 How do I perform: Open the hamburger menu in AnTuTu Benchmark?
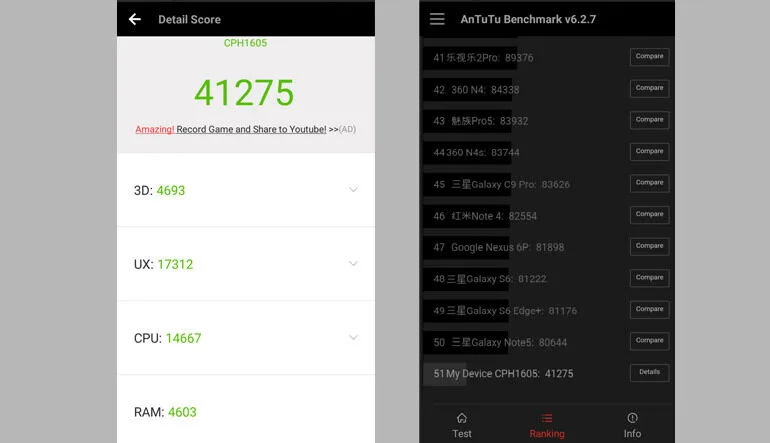pyautogui.click(x=437, y=19)
